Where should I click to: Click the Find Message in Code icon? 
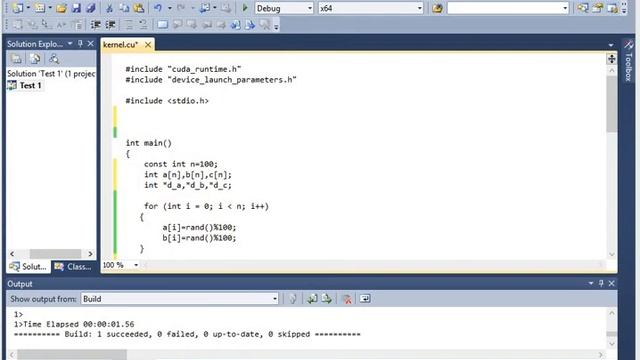(x=293, y=299)
